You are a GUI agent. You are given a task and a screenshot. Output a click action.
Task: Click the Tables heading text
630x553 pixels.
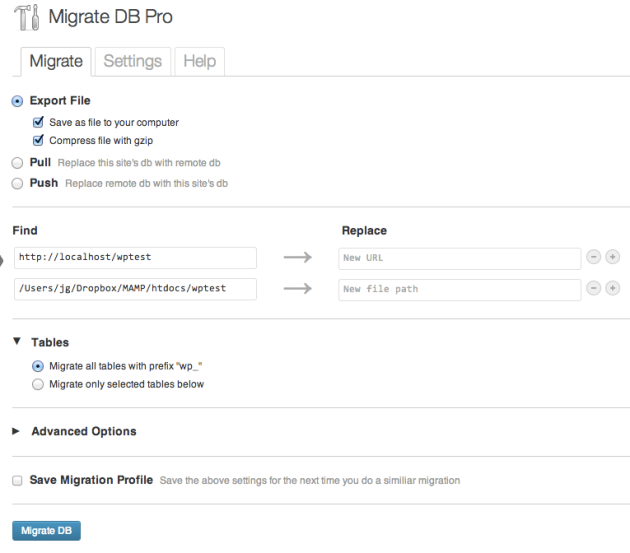(50, 342)
